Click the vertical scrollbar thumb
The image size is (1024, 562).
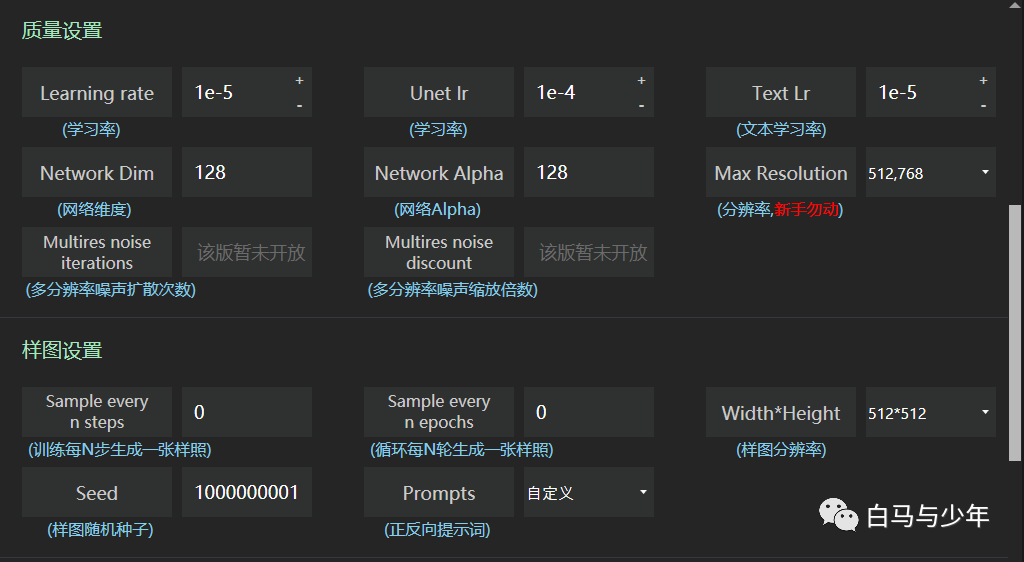[1014, 333]
